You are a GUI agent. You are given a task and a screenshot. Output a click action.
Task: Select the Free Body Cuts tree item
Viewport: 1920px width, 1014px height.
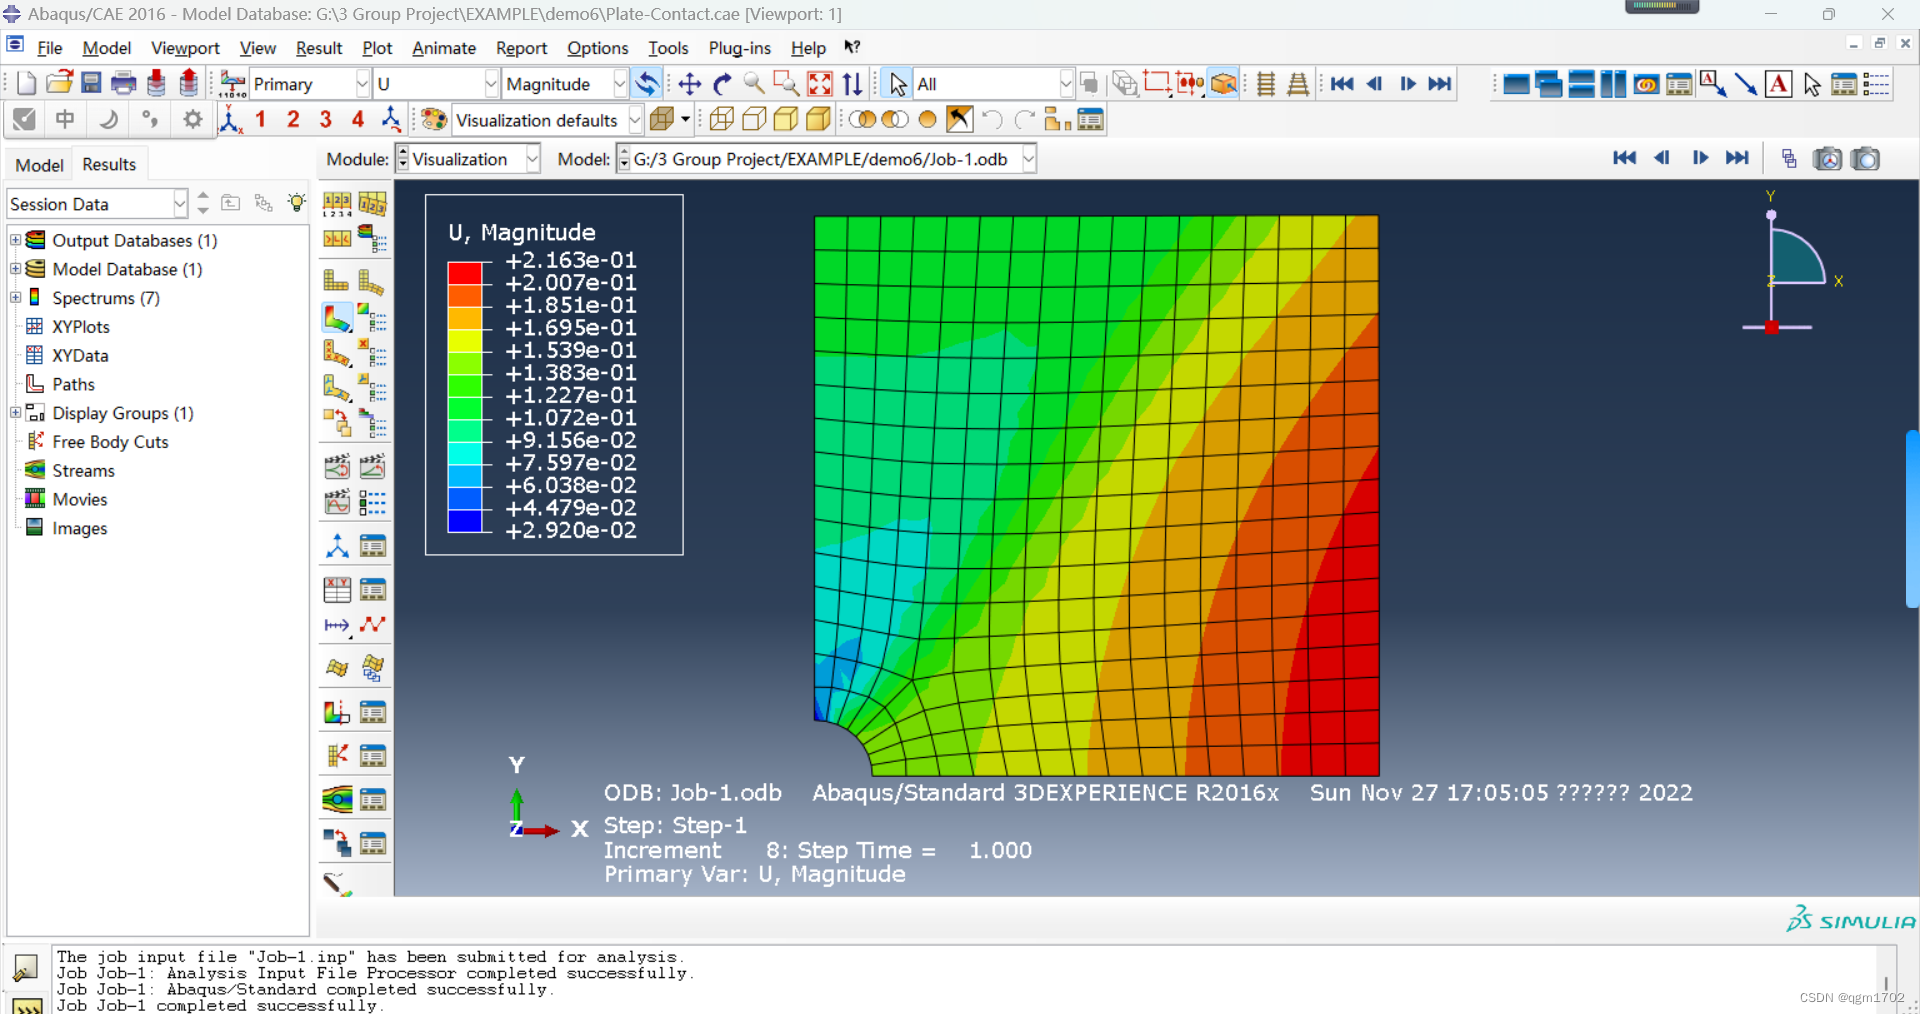(110, 442)
